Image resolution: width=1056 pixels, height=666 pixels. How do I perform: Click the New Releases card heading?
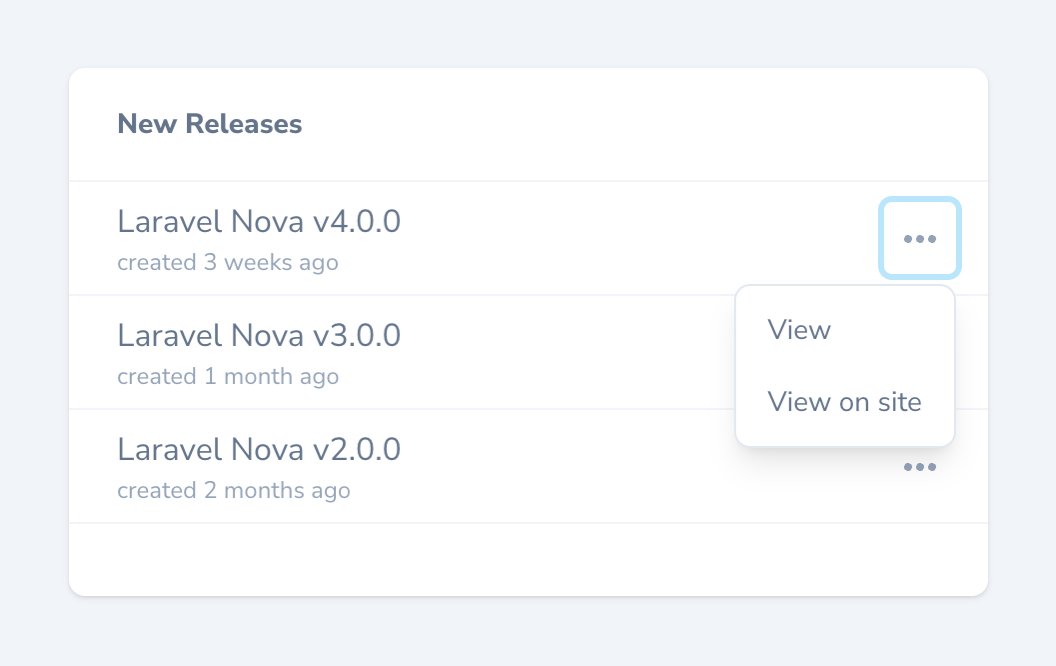point(210,124)
